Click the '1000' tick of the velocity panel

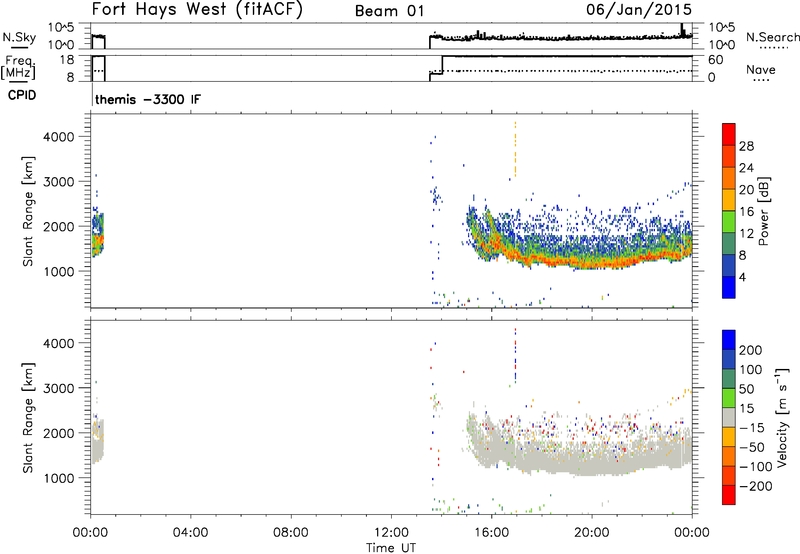59,478
